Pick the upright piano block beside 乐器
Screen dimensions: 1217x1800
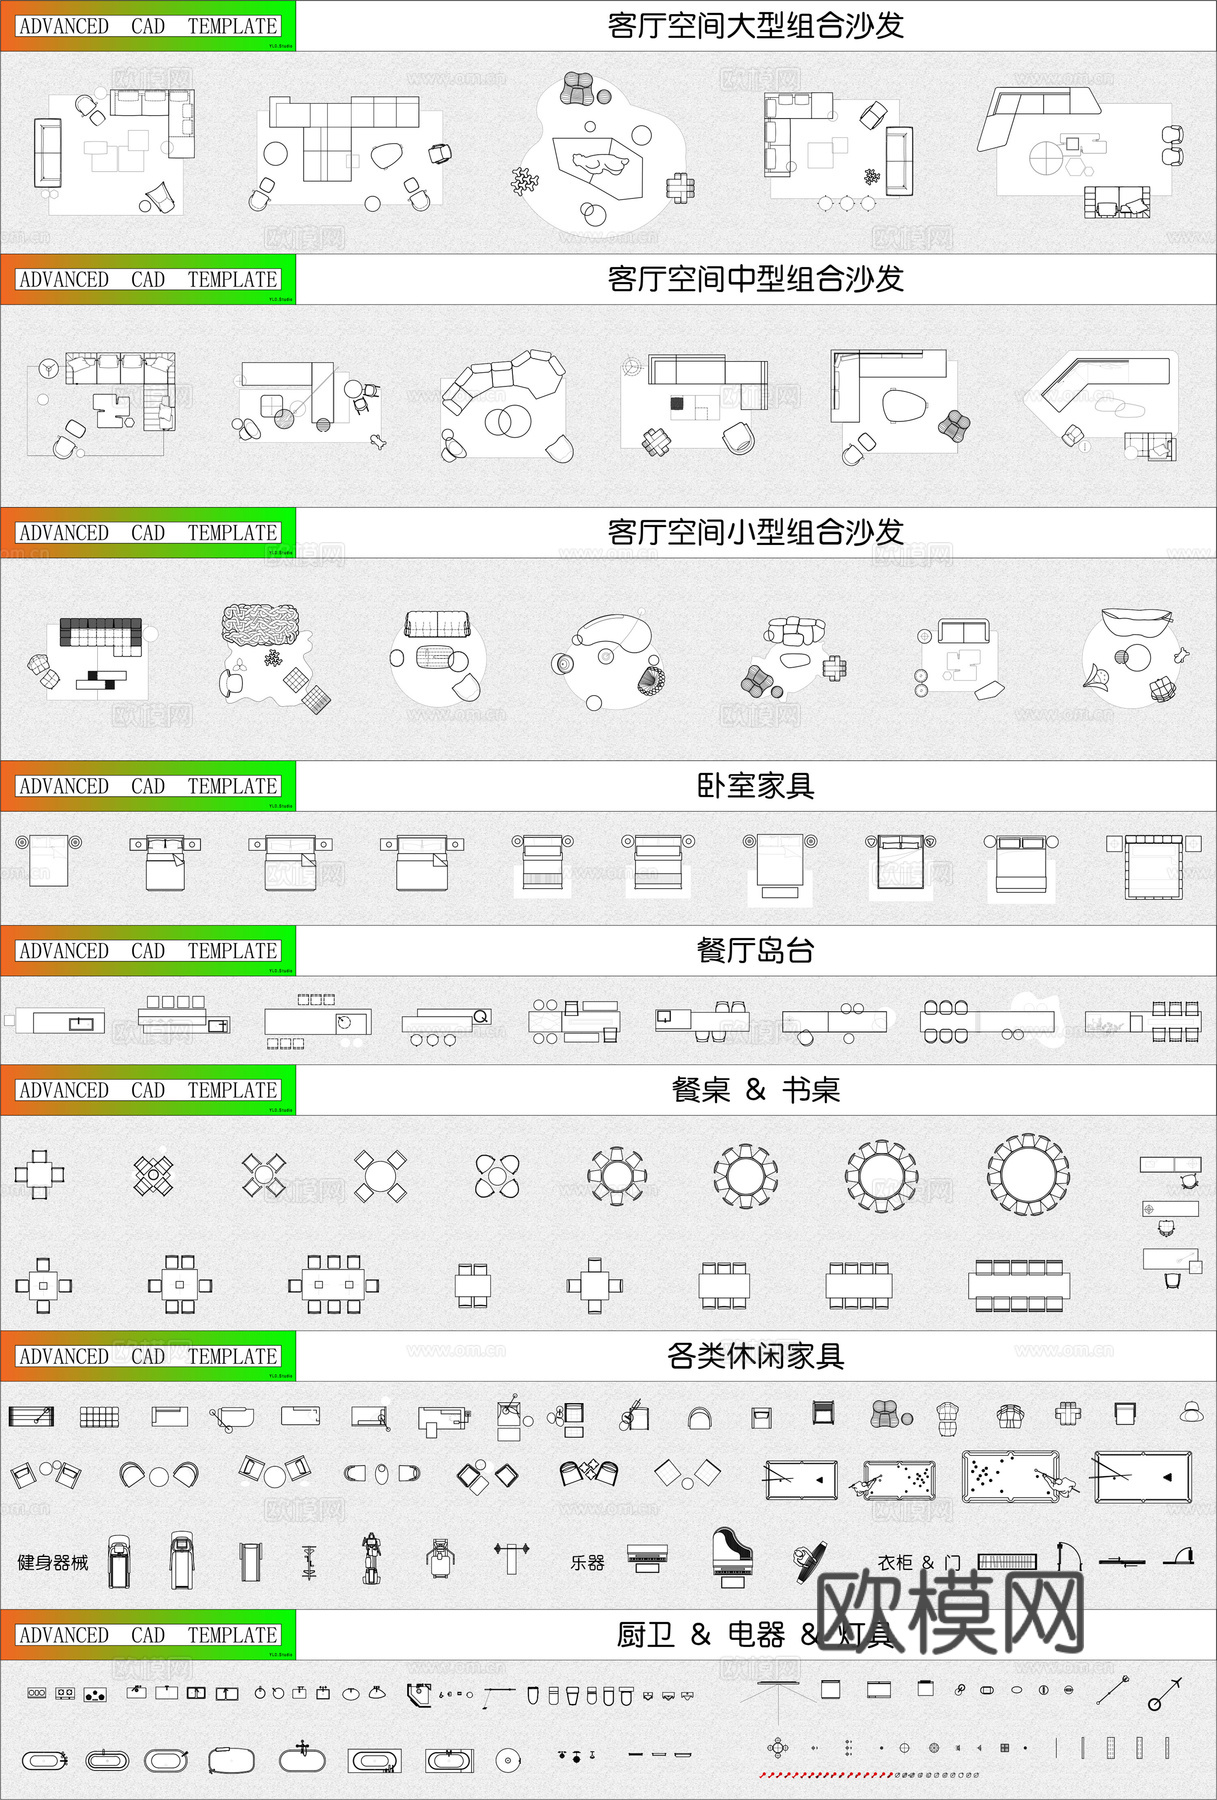coord(647,1559)
